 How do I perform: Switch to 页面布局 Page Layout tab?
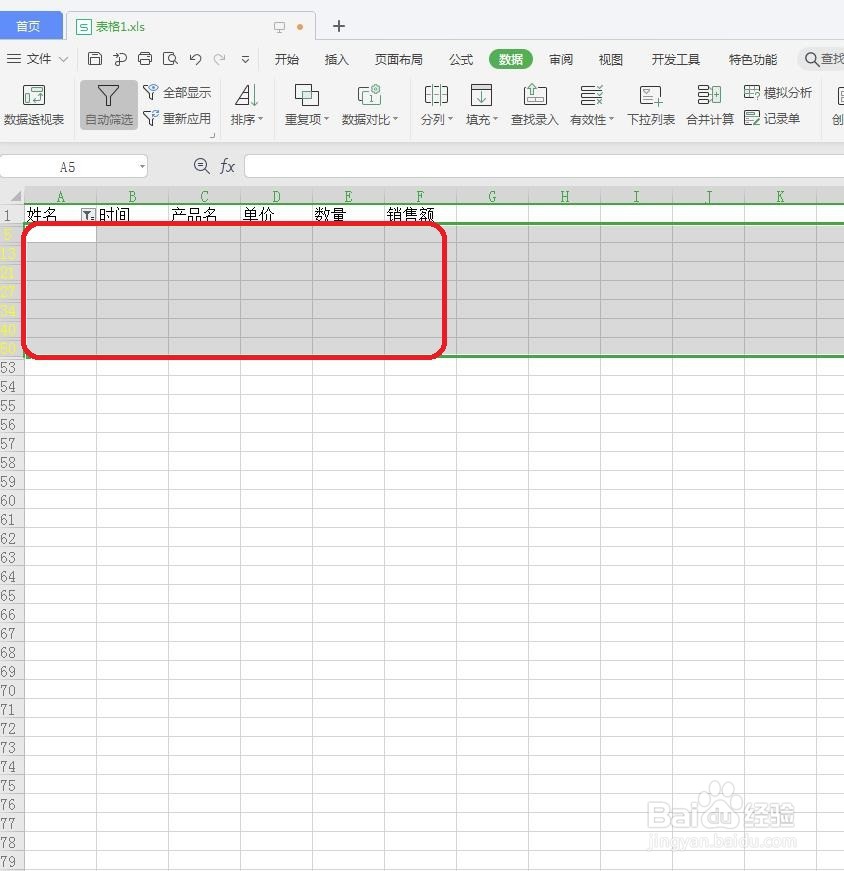tap(398, 59)
